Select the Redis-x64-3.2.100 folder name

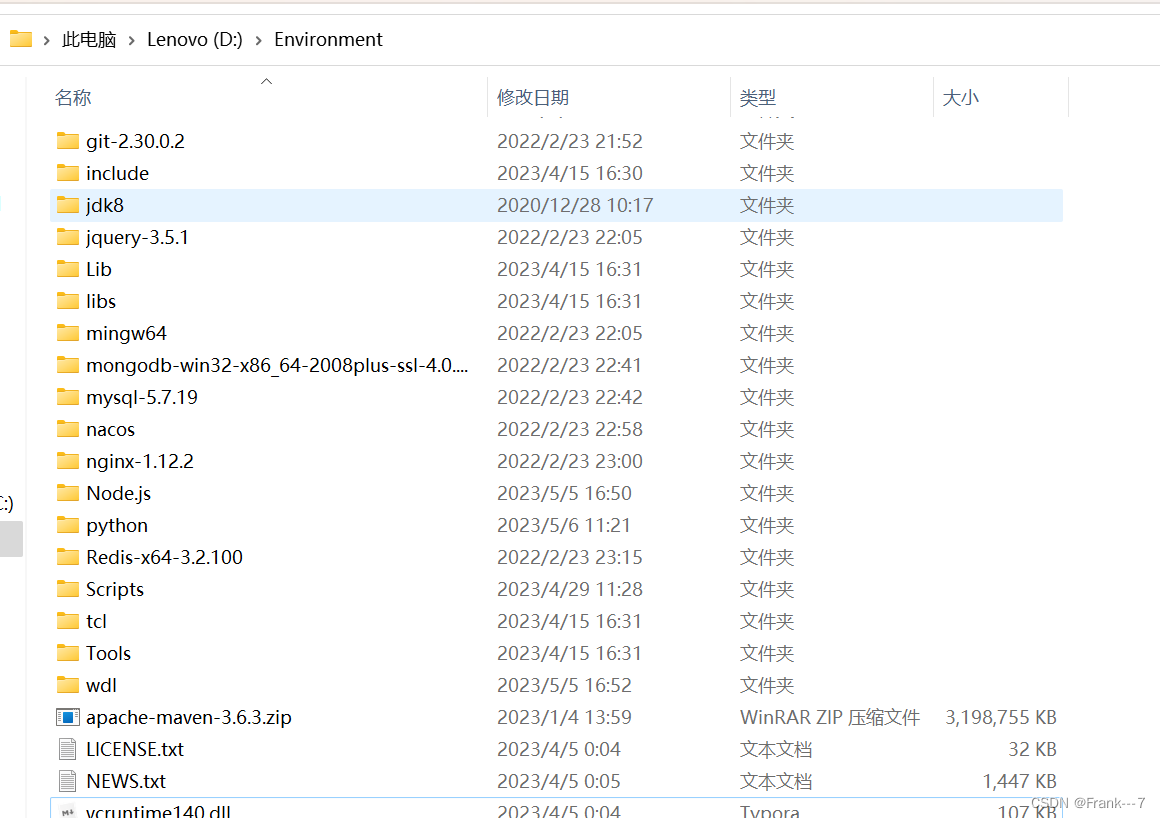tap(164, 557)
